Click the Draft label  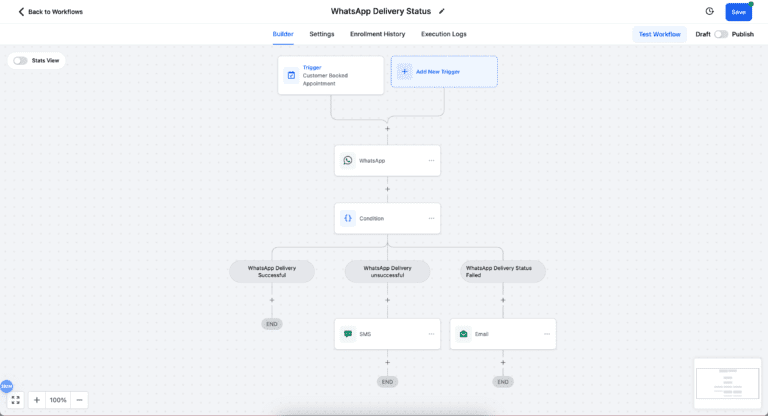pyautogui.click(x=703, y=34)
